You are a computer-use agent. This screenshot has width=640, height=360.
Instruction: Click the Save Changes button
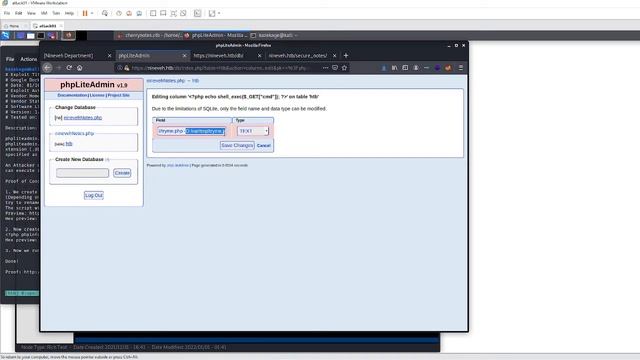pyautogui.click(x=237, y=145)
